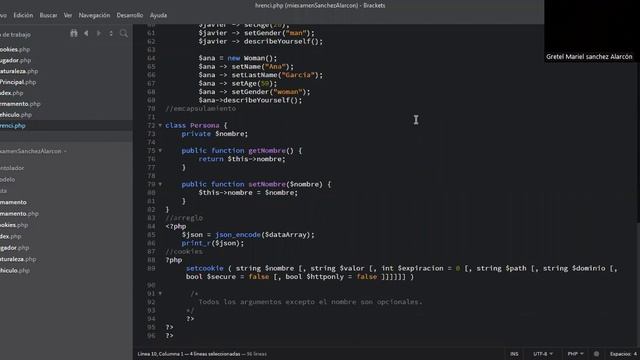
Task: Open the Buscar menu
Action: pos(48,15)
